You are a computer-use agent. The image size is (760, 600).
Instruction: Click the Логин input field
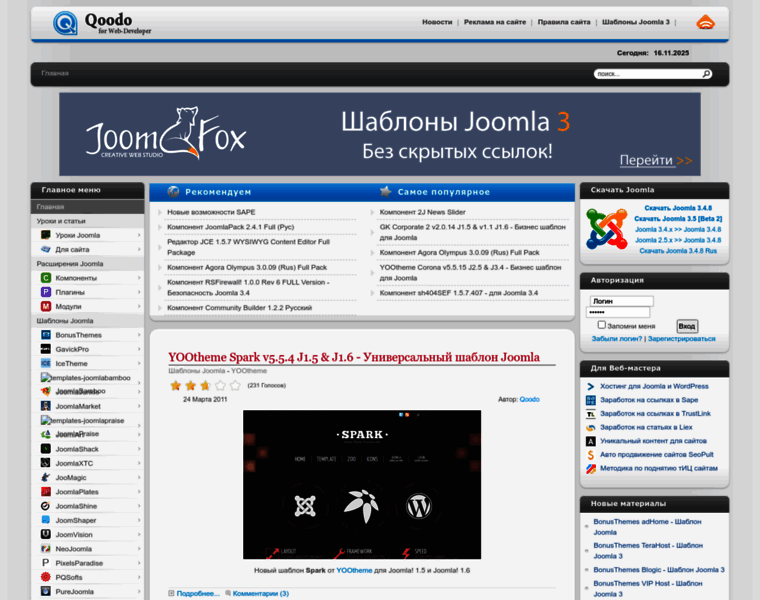pos(621,301)
